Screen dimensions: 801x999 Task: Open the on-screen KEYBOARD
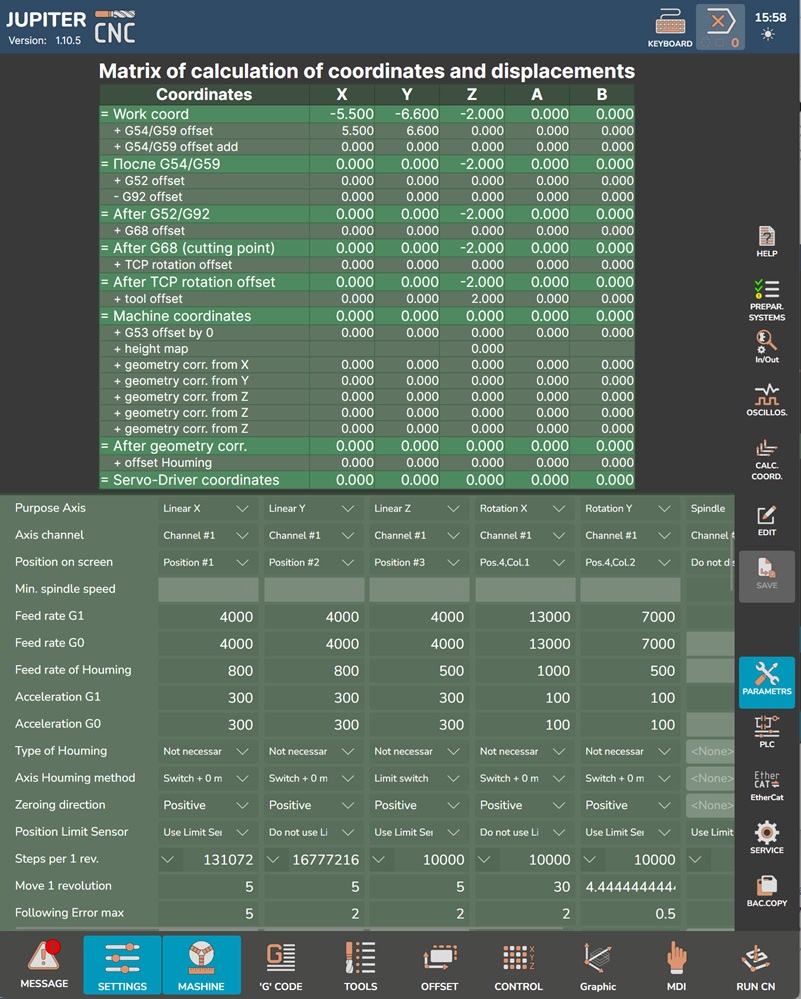(x=669, y=27)
